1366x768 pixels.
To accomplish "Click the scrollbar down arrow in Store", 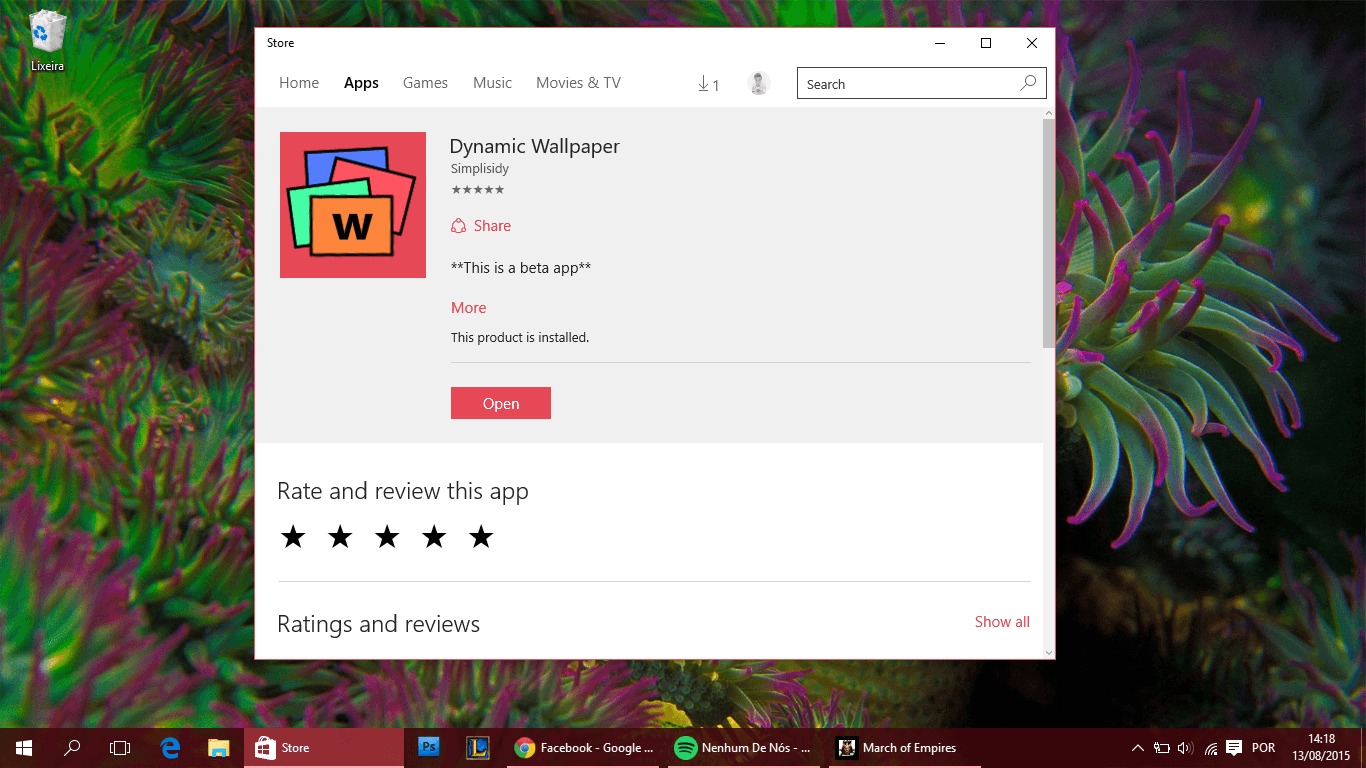I will [1048, 652].
